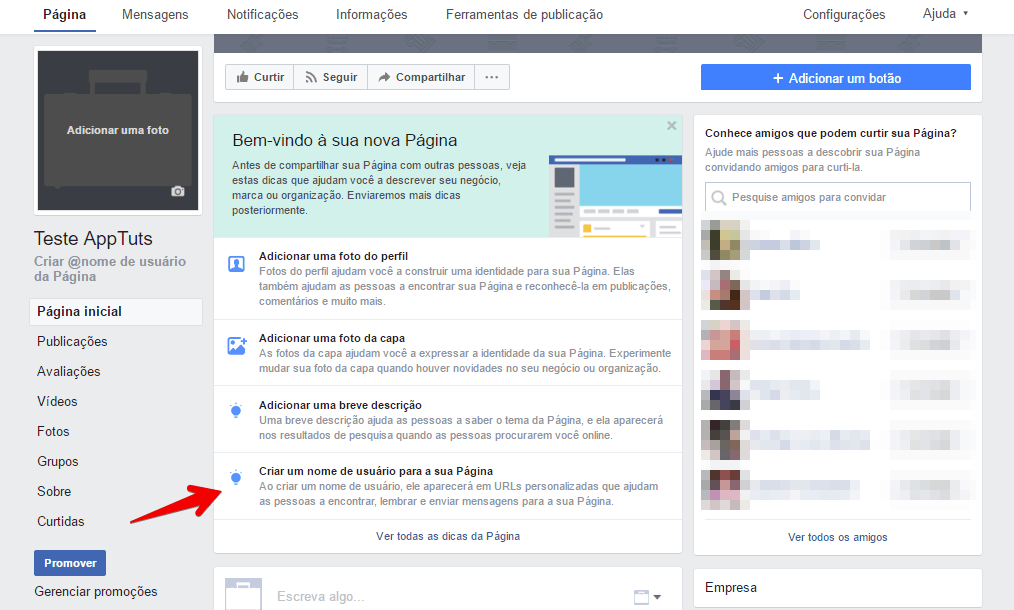Click lightbulb icon beside breve descrição
The height and width of the screenshot is (610, 1014).
(236, 410)
